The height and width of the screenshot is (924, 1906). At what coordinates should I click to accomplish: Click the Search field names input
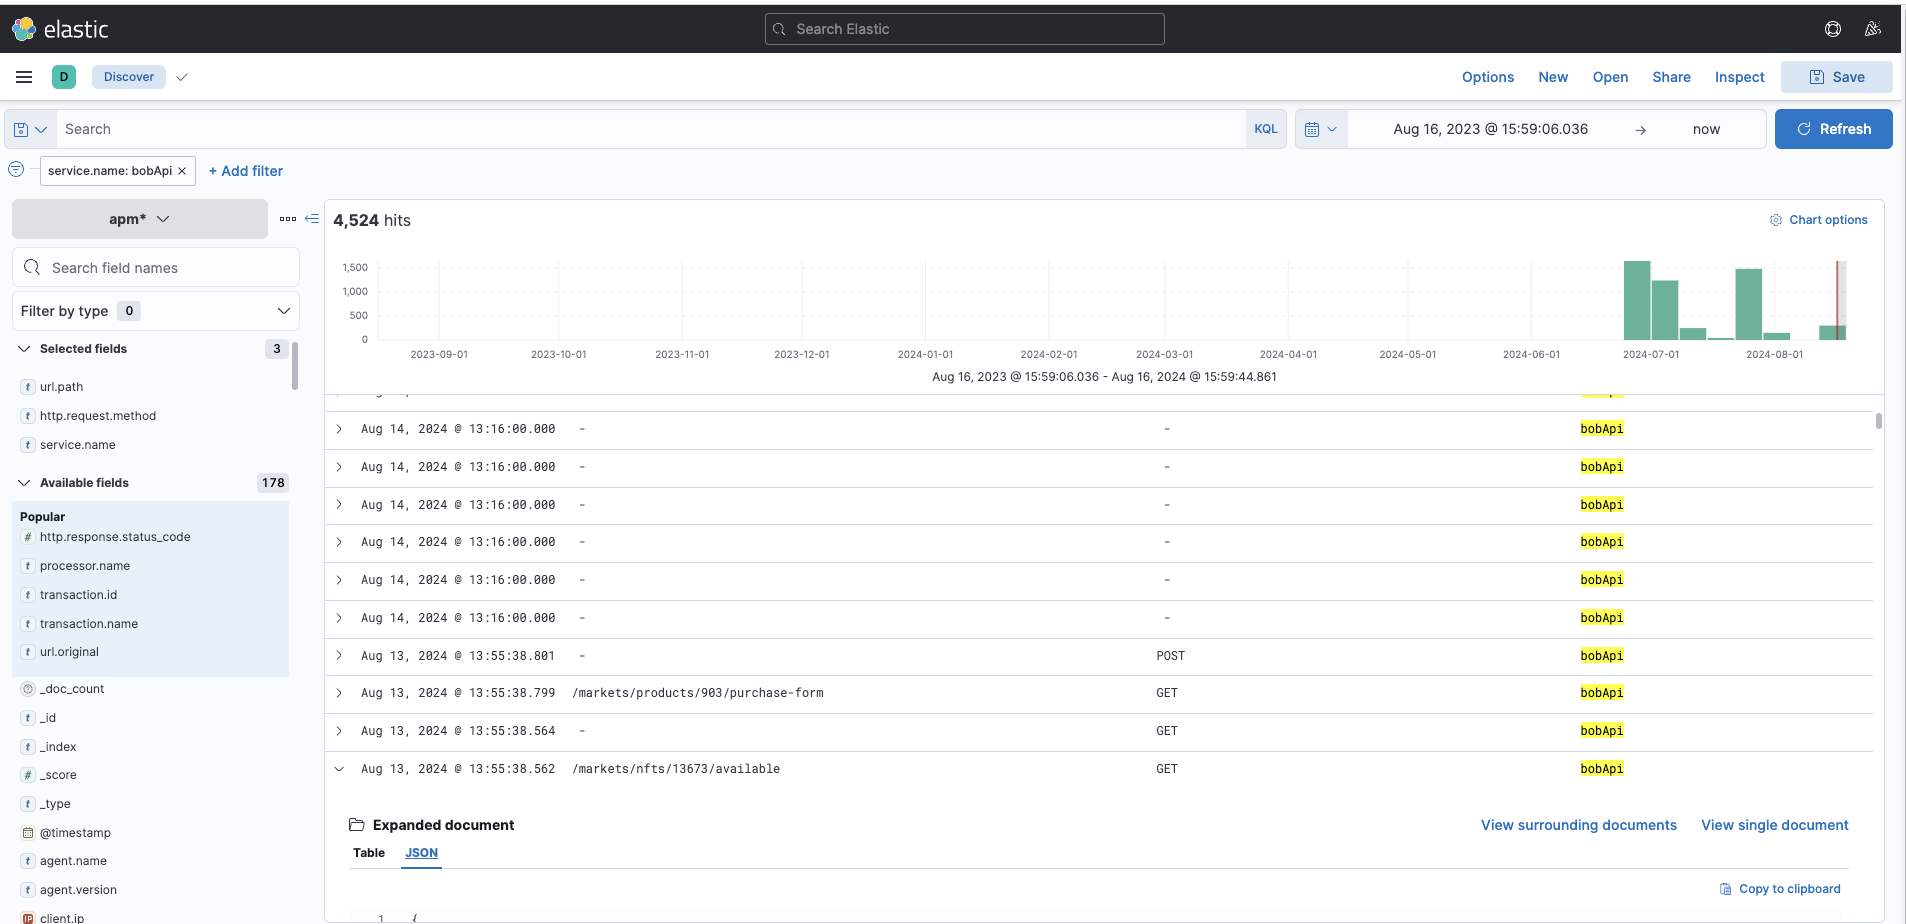[156, 267]
